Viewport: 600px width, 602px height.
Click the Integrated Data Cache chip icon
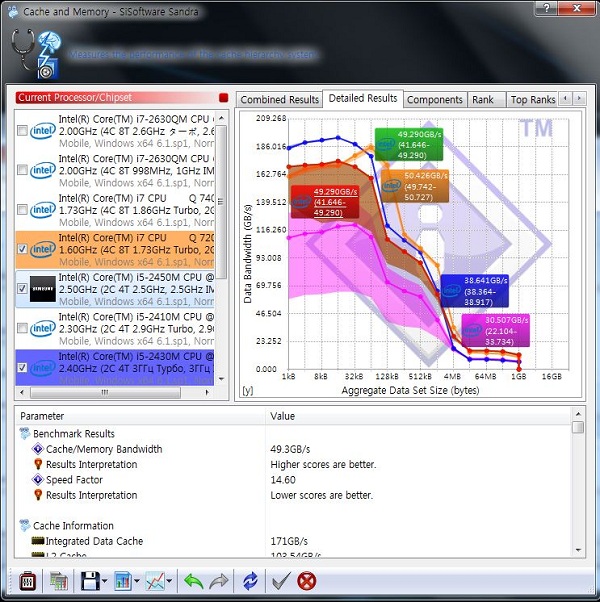click(x=38, y=541)
